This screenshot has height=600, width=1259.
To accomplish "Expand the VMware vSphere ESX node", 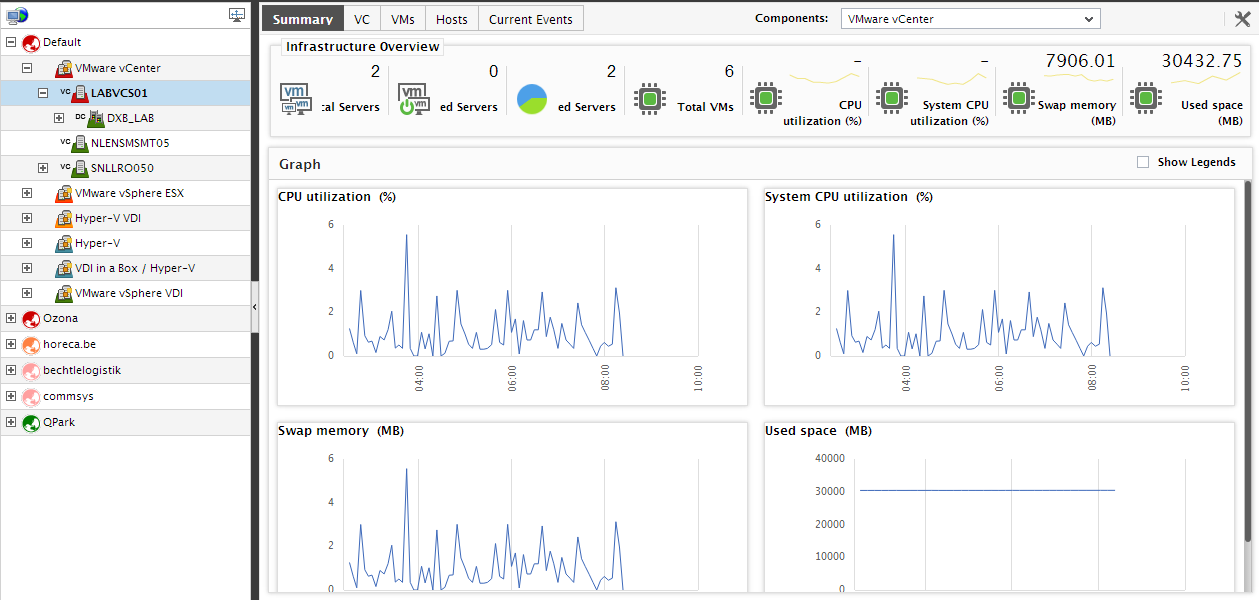I will [x=27, y=194].
